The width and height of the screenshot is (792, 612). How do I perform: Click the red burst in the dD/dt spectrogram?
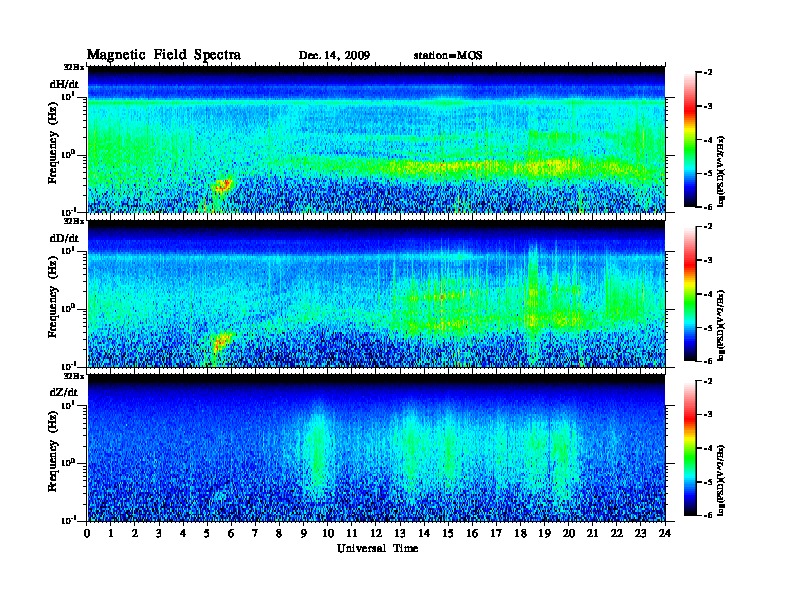[x=220, y=342]
